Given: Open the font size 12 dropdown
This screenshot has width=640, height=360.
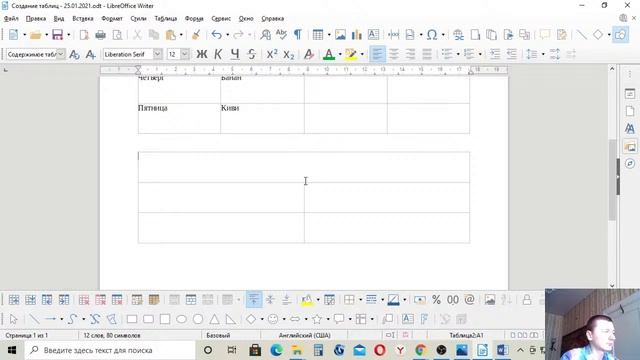Looking at the screenshot, I should click(184, 54).
